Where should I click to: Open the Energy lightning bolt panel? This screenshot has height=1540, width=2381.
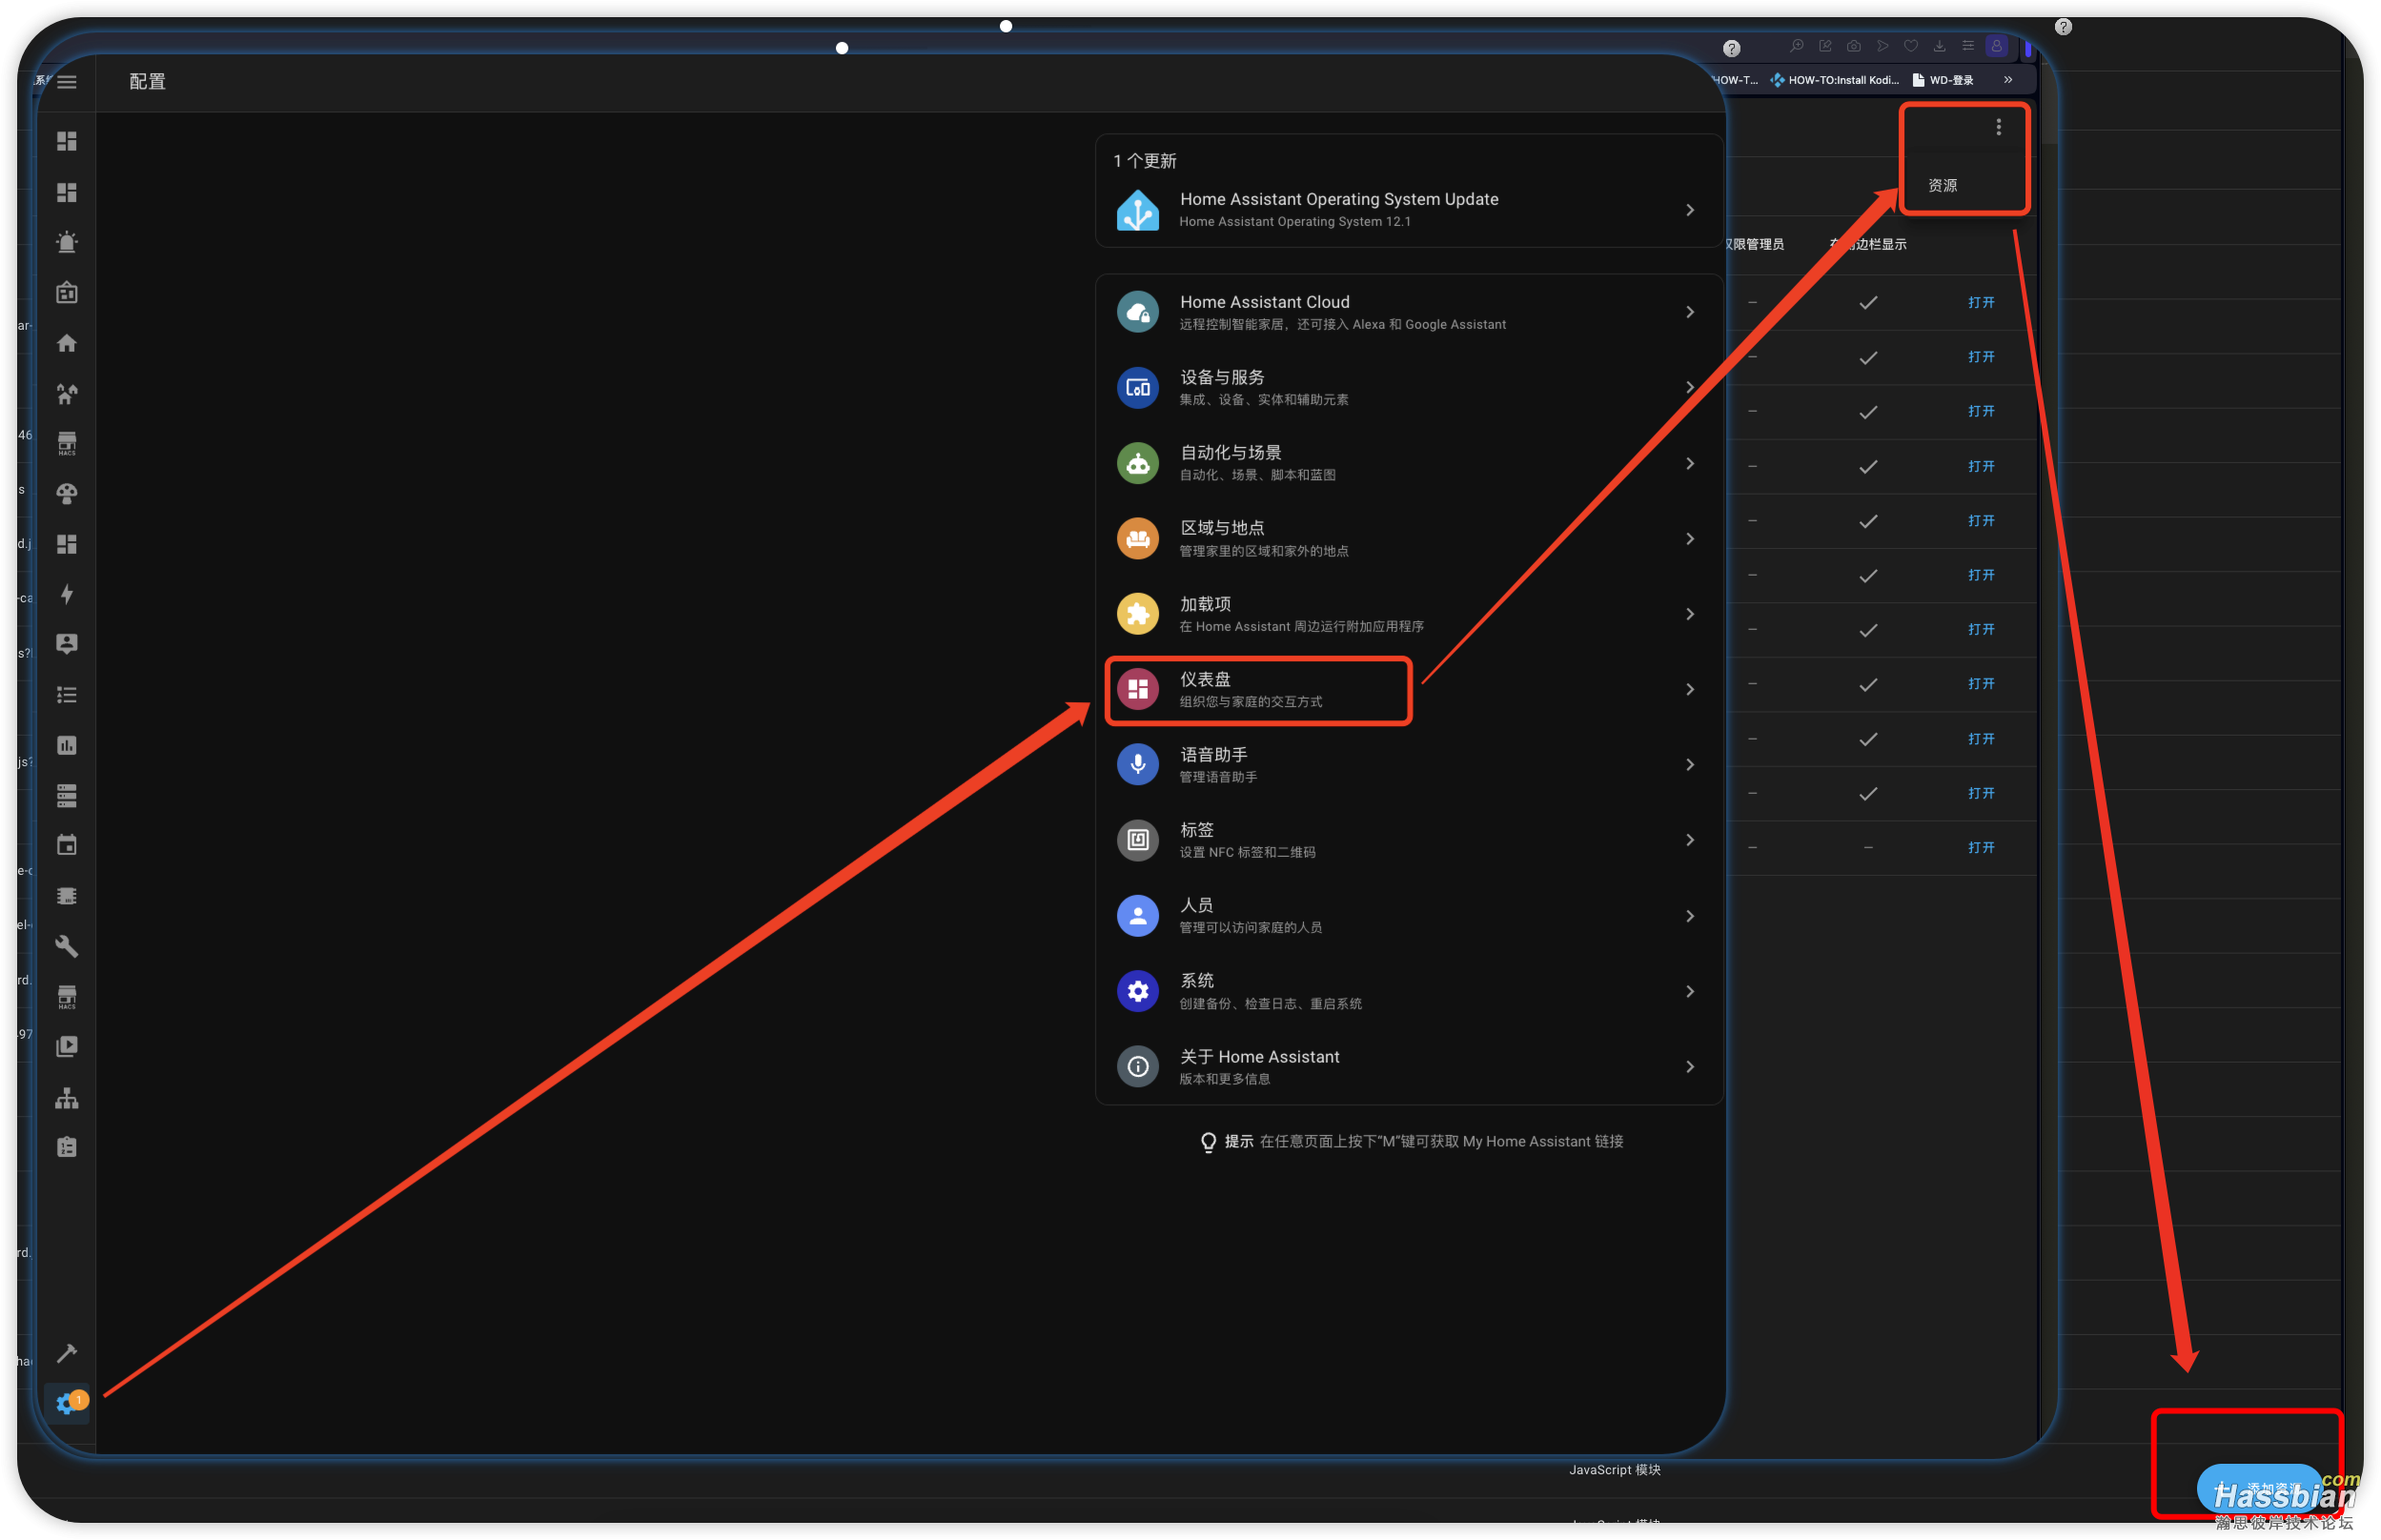[x=67, y=594]
